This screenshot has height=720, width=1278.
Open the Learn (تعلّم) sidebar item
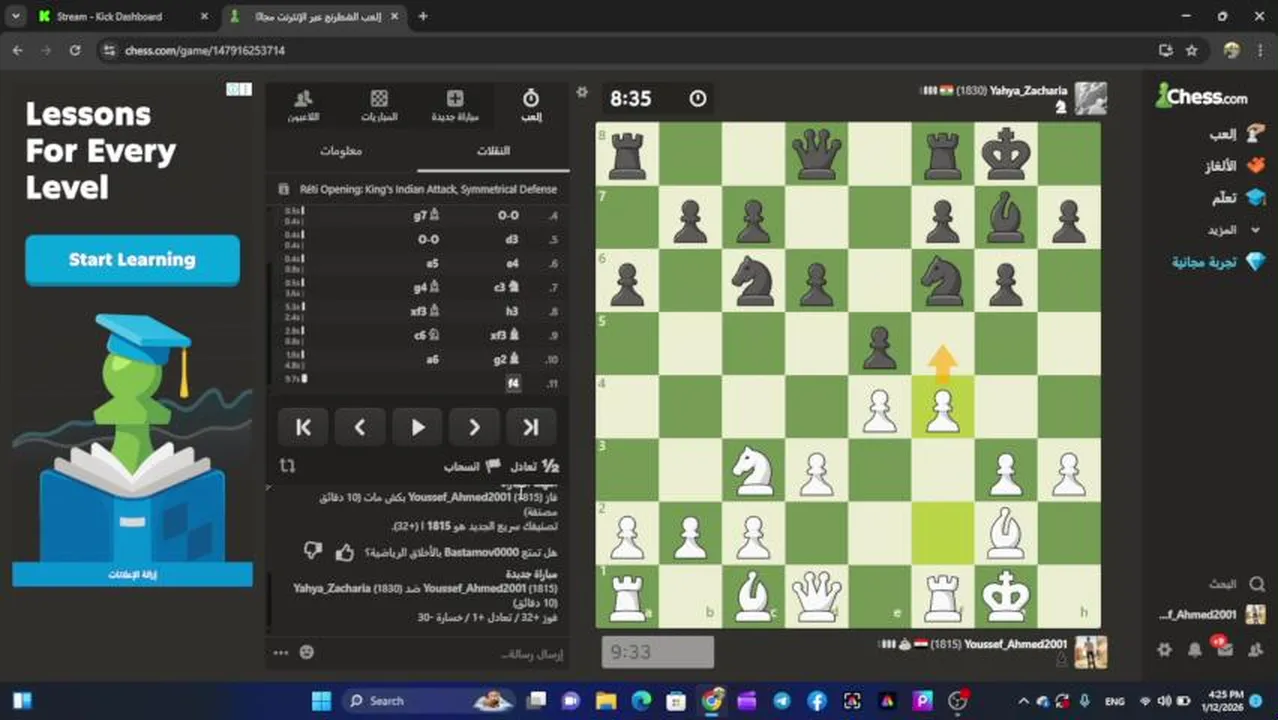[x=1238, y=198]
